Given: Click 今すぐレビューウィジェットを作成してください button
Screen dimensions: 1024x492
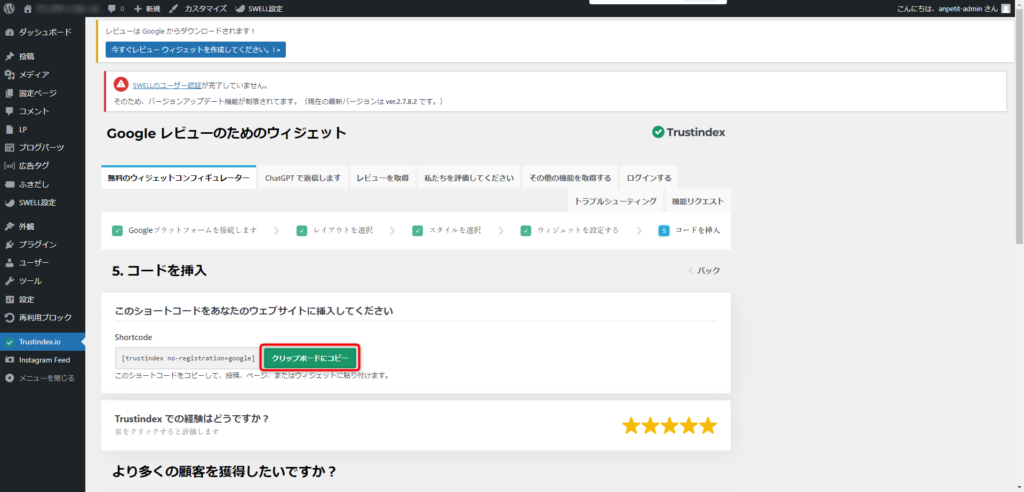Looking at the screenshot, I should (195, 50).
